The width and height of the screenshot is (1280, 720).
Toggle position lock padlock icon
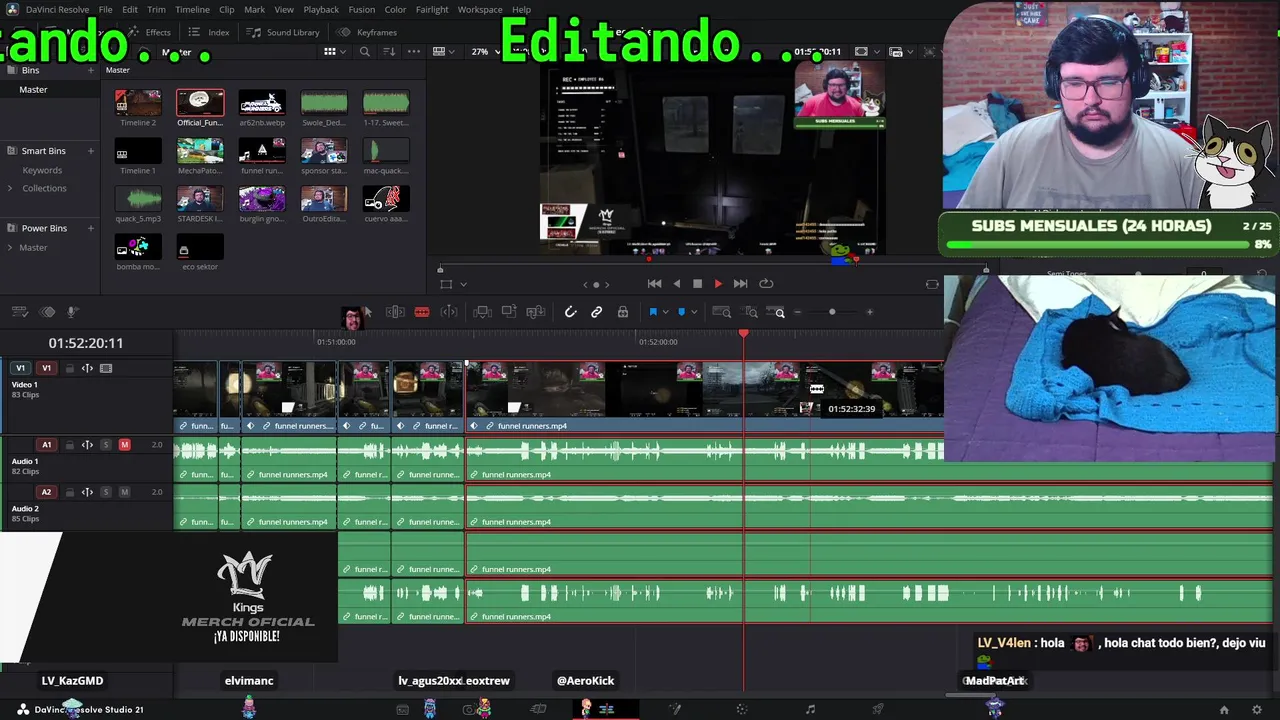pos(623,312)
